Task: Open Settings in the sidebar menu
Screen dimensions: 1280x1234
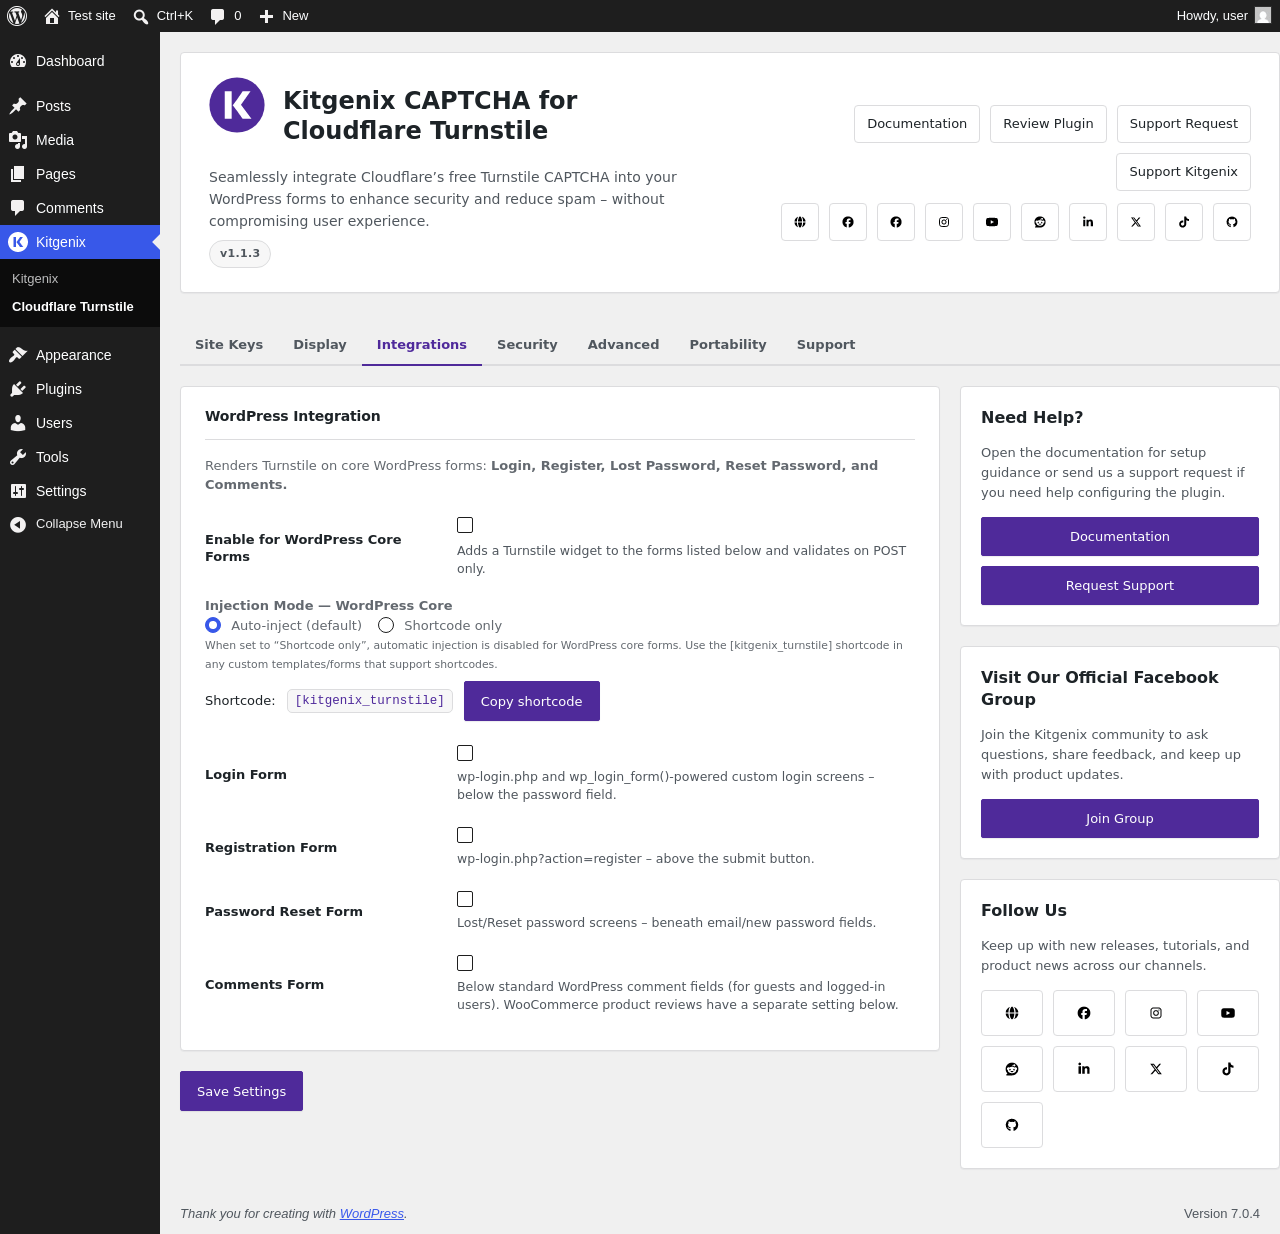Action: (80, 491)
